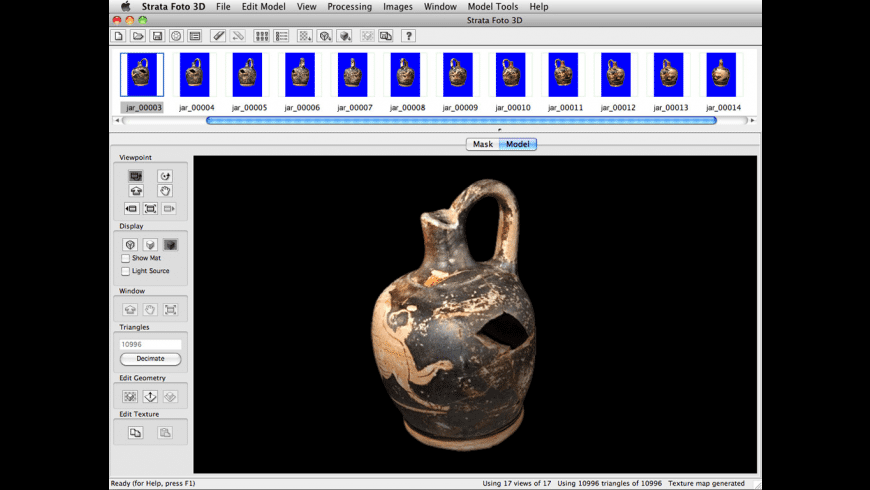Click the New document toolbar icon
This screenshot has width=870, height=490.
(x=119, y=36)
